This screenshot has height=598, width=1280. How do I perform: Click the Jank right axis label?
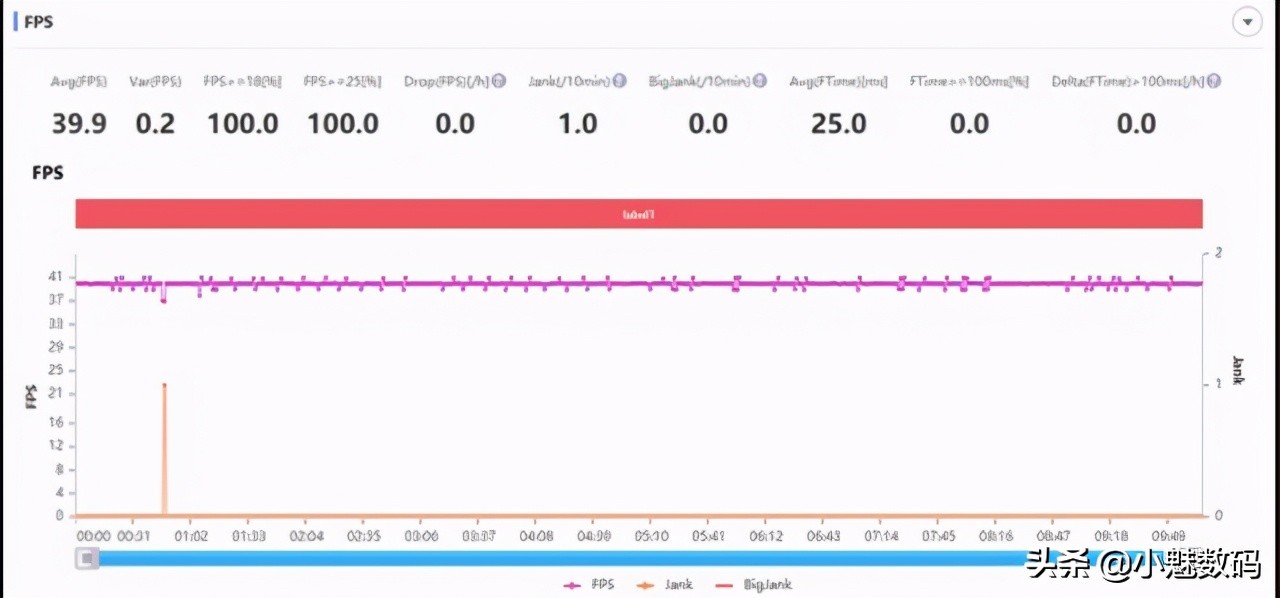tap(1237, 370)
